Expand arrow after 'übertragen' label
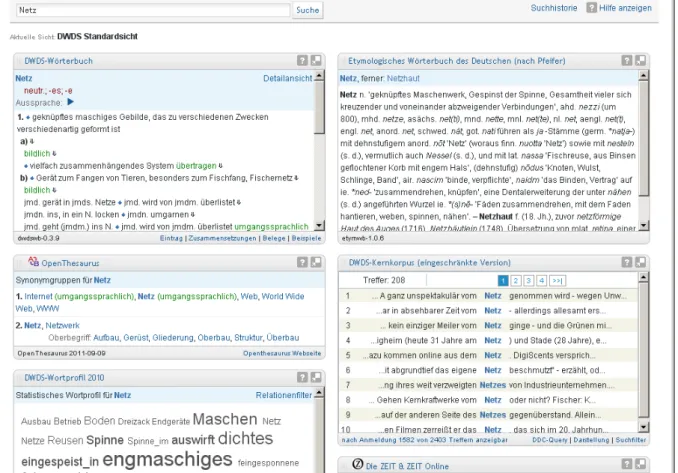Image resolution: width=678 pixels, height=473 pixels. click(x=220, y=166)
